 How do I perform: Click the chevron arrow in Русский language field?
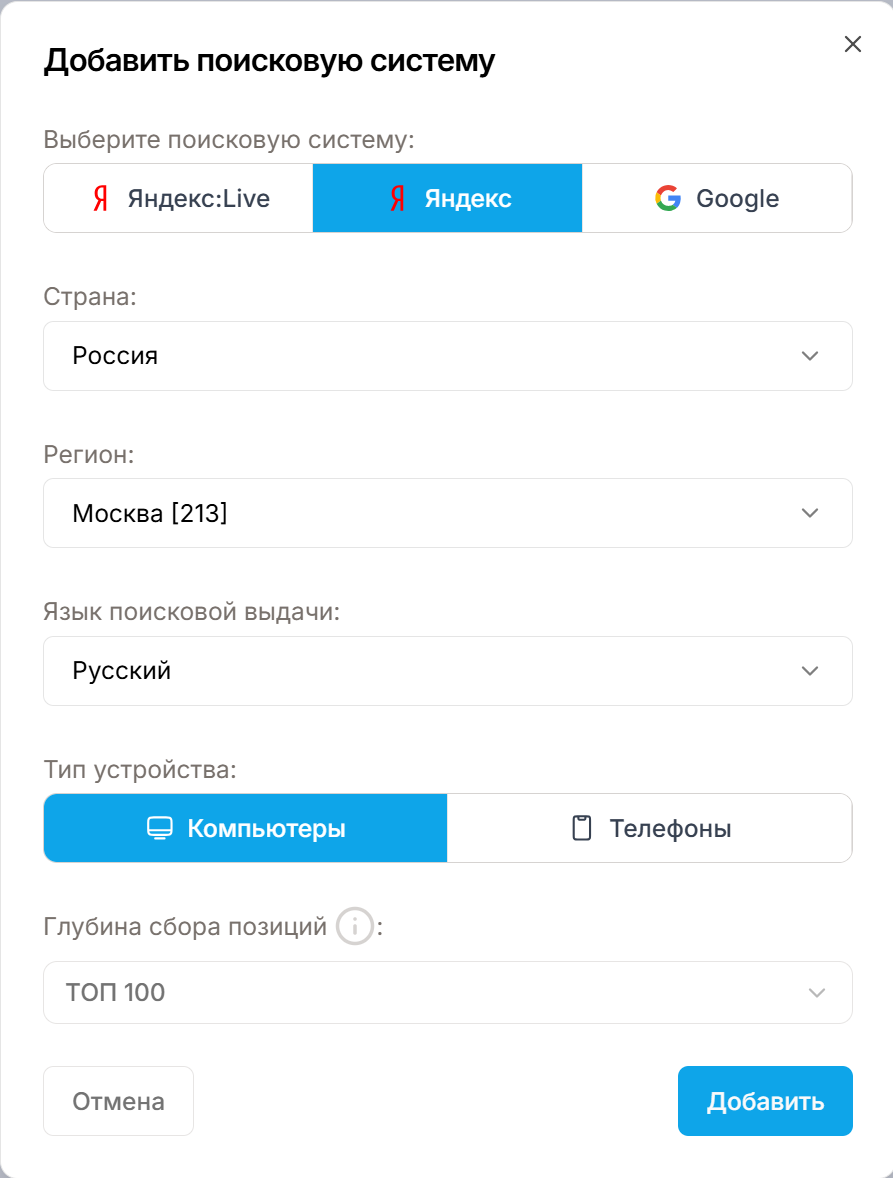pyautogui.click(x=810, y=671)
